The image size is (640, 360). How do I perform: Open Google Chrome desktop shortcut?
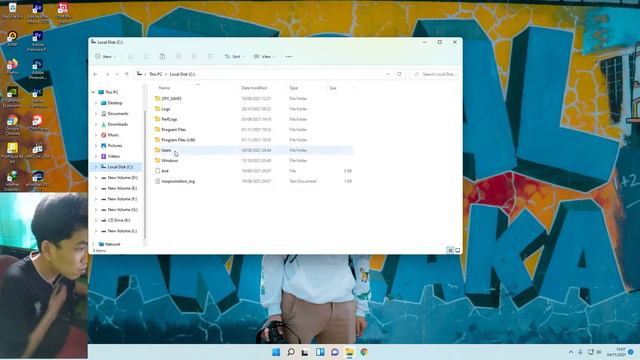(x=12, y=124)
